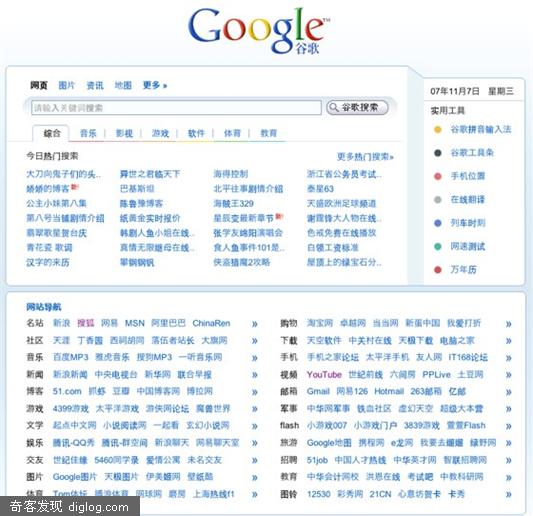Open hot search 巴基斯坦
This screenshot has height=516, width=533.
point(137,189)
